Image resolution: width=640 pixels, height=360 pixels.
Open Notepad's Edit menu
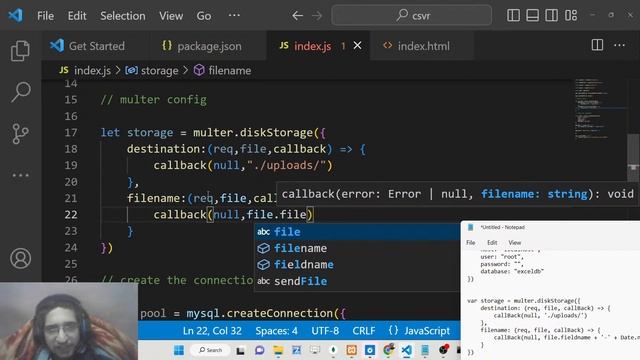[492, 242]
